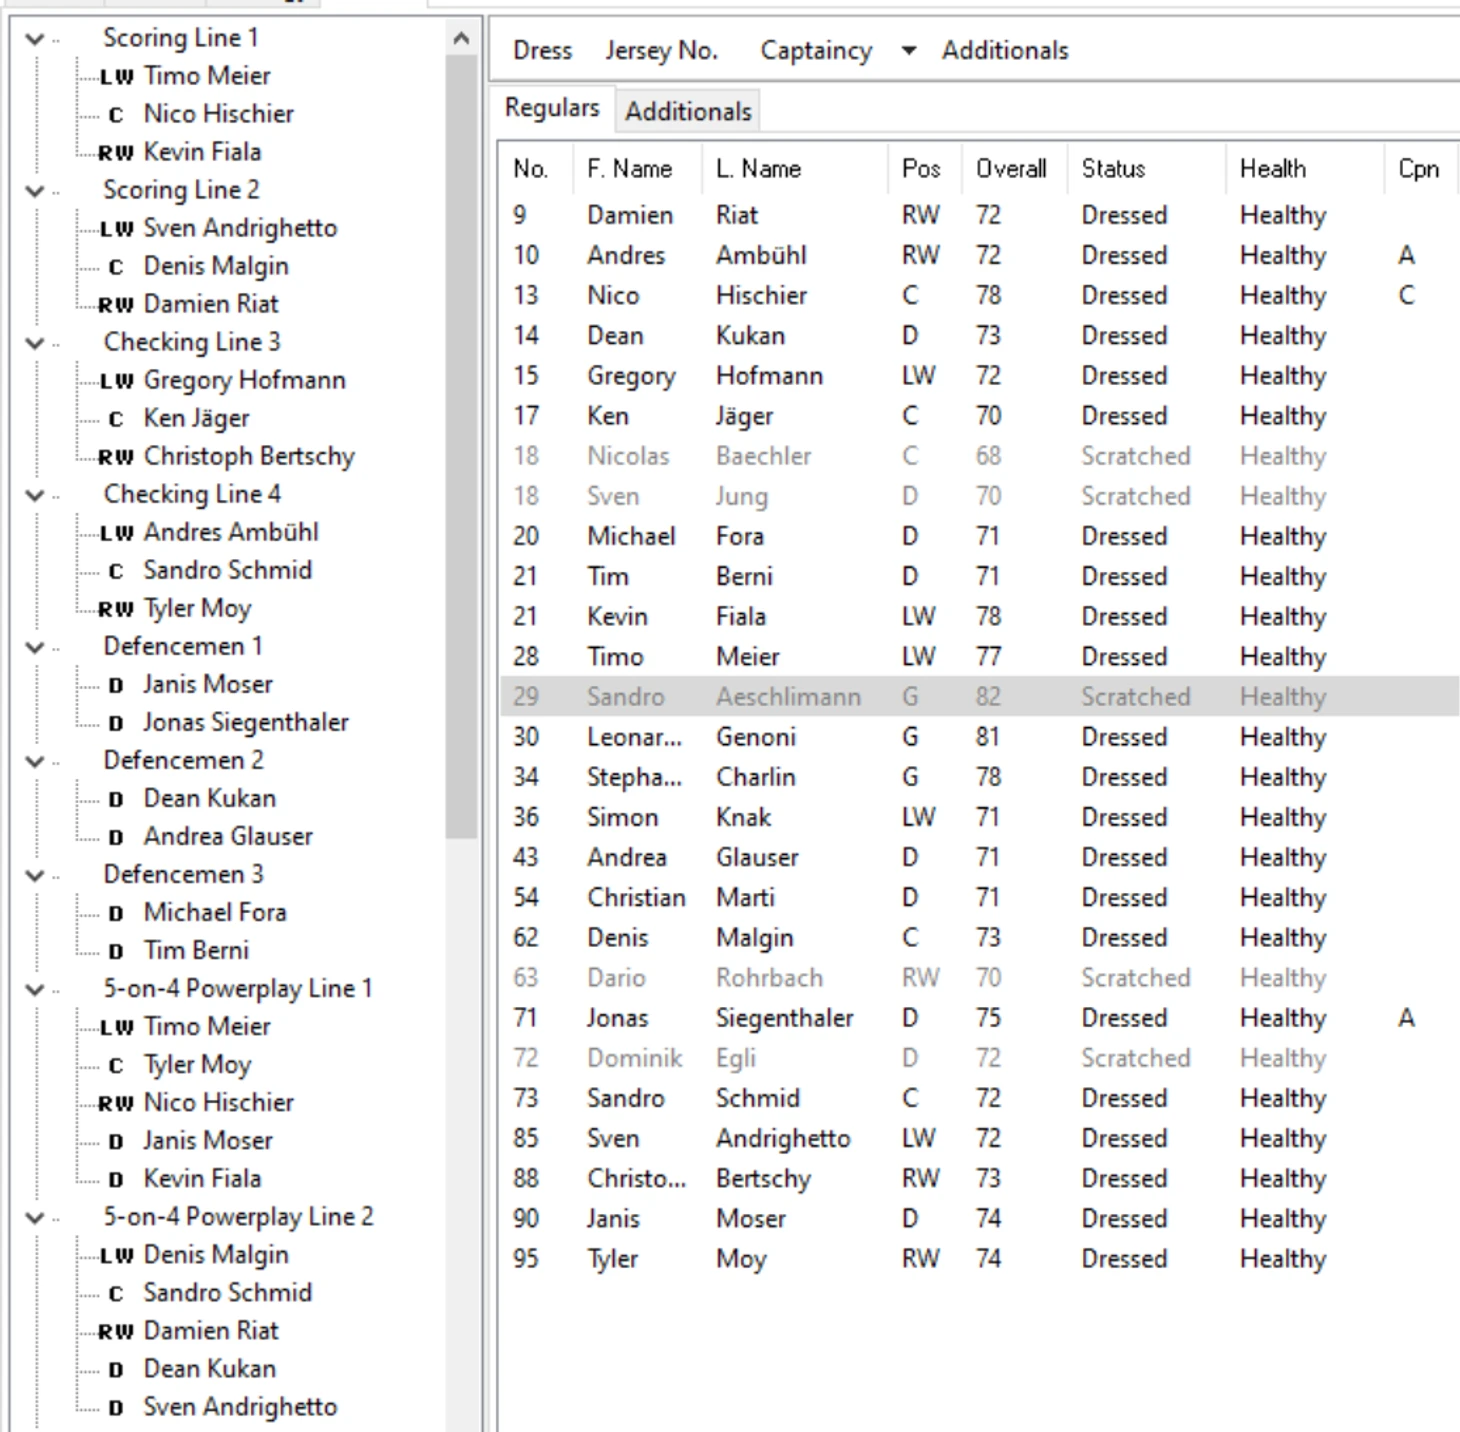The image size is (1460, 1432).
Task: Open the Jersey No. menu
Action: click(661, 50)
